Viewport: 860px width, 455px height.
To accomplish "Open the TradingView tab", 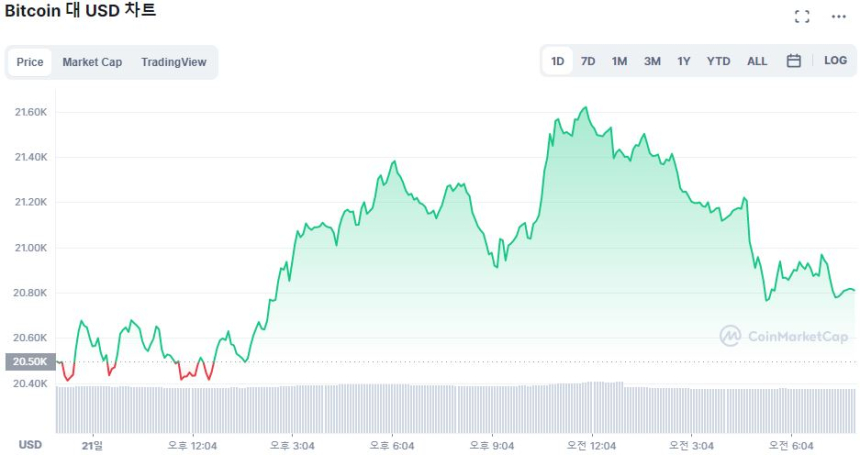I will coord(173,62).
